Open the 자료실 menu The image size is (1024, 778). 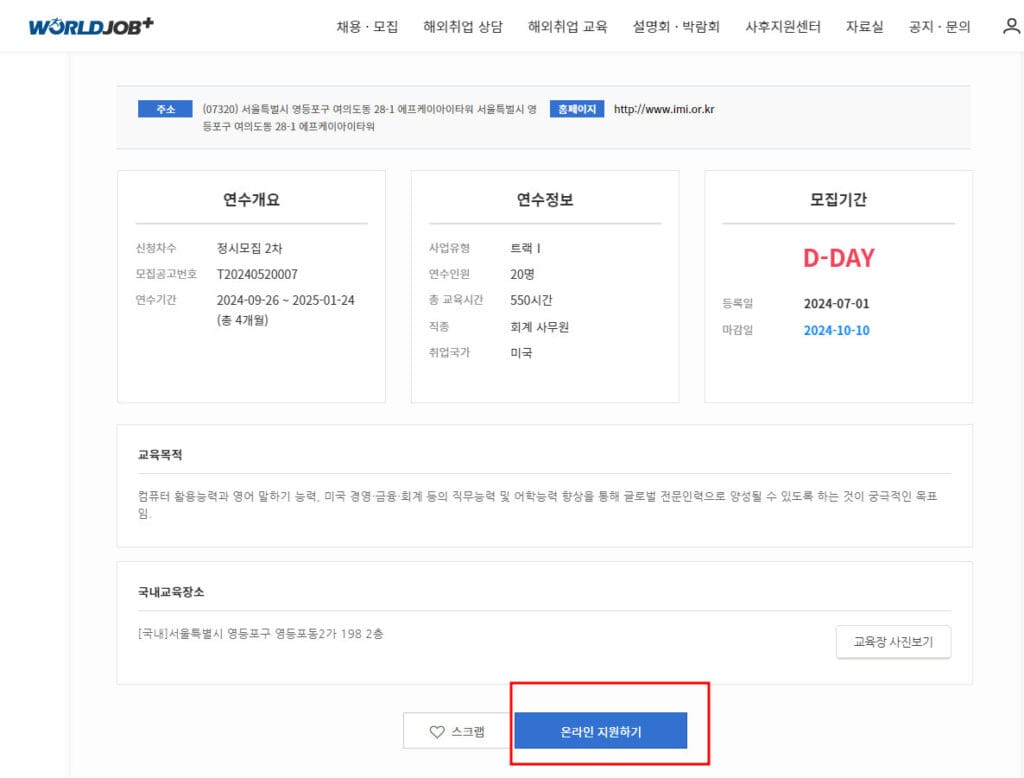(864, 28)
